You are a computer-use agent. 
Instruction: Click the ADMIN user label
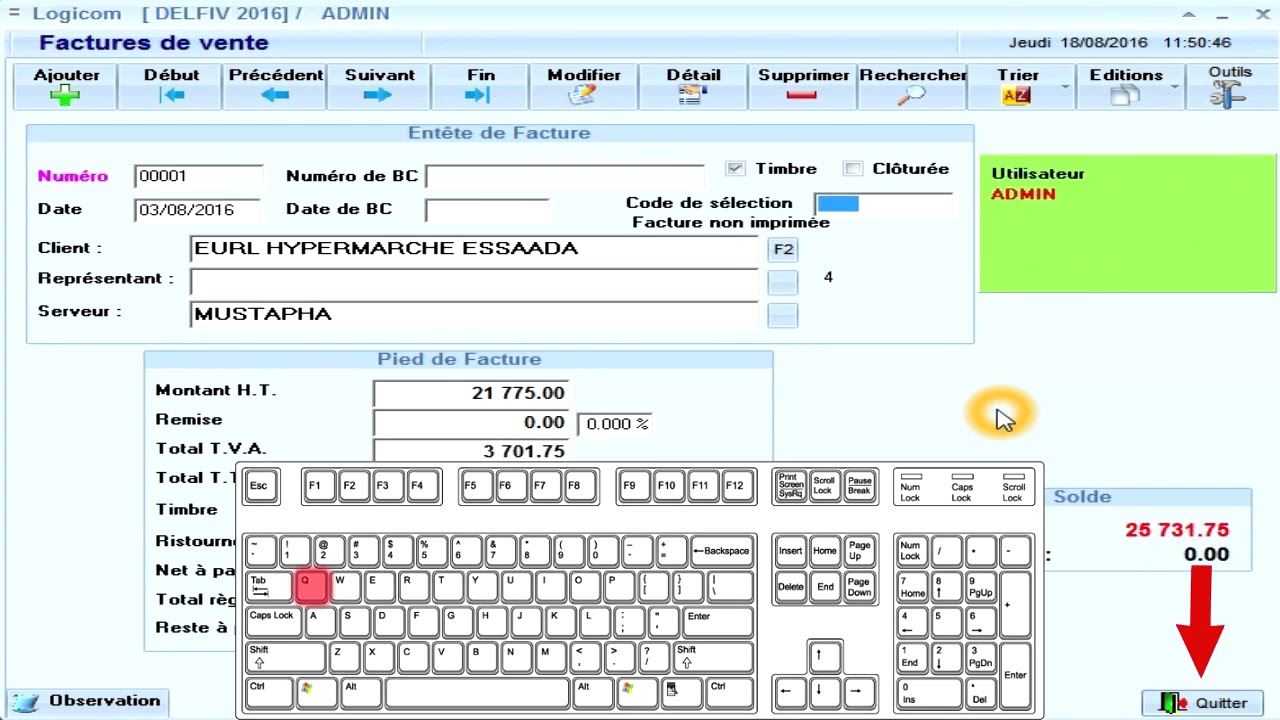[x=1023, y=194]
